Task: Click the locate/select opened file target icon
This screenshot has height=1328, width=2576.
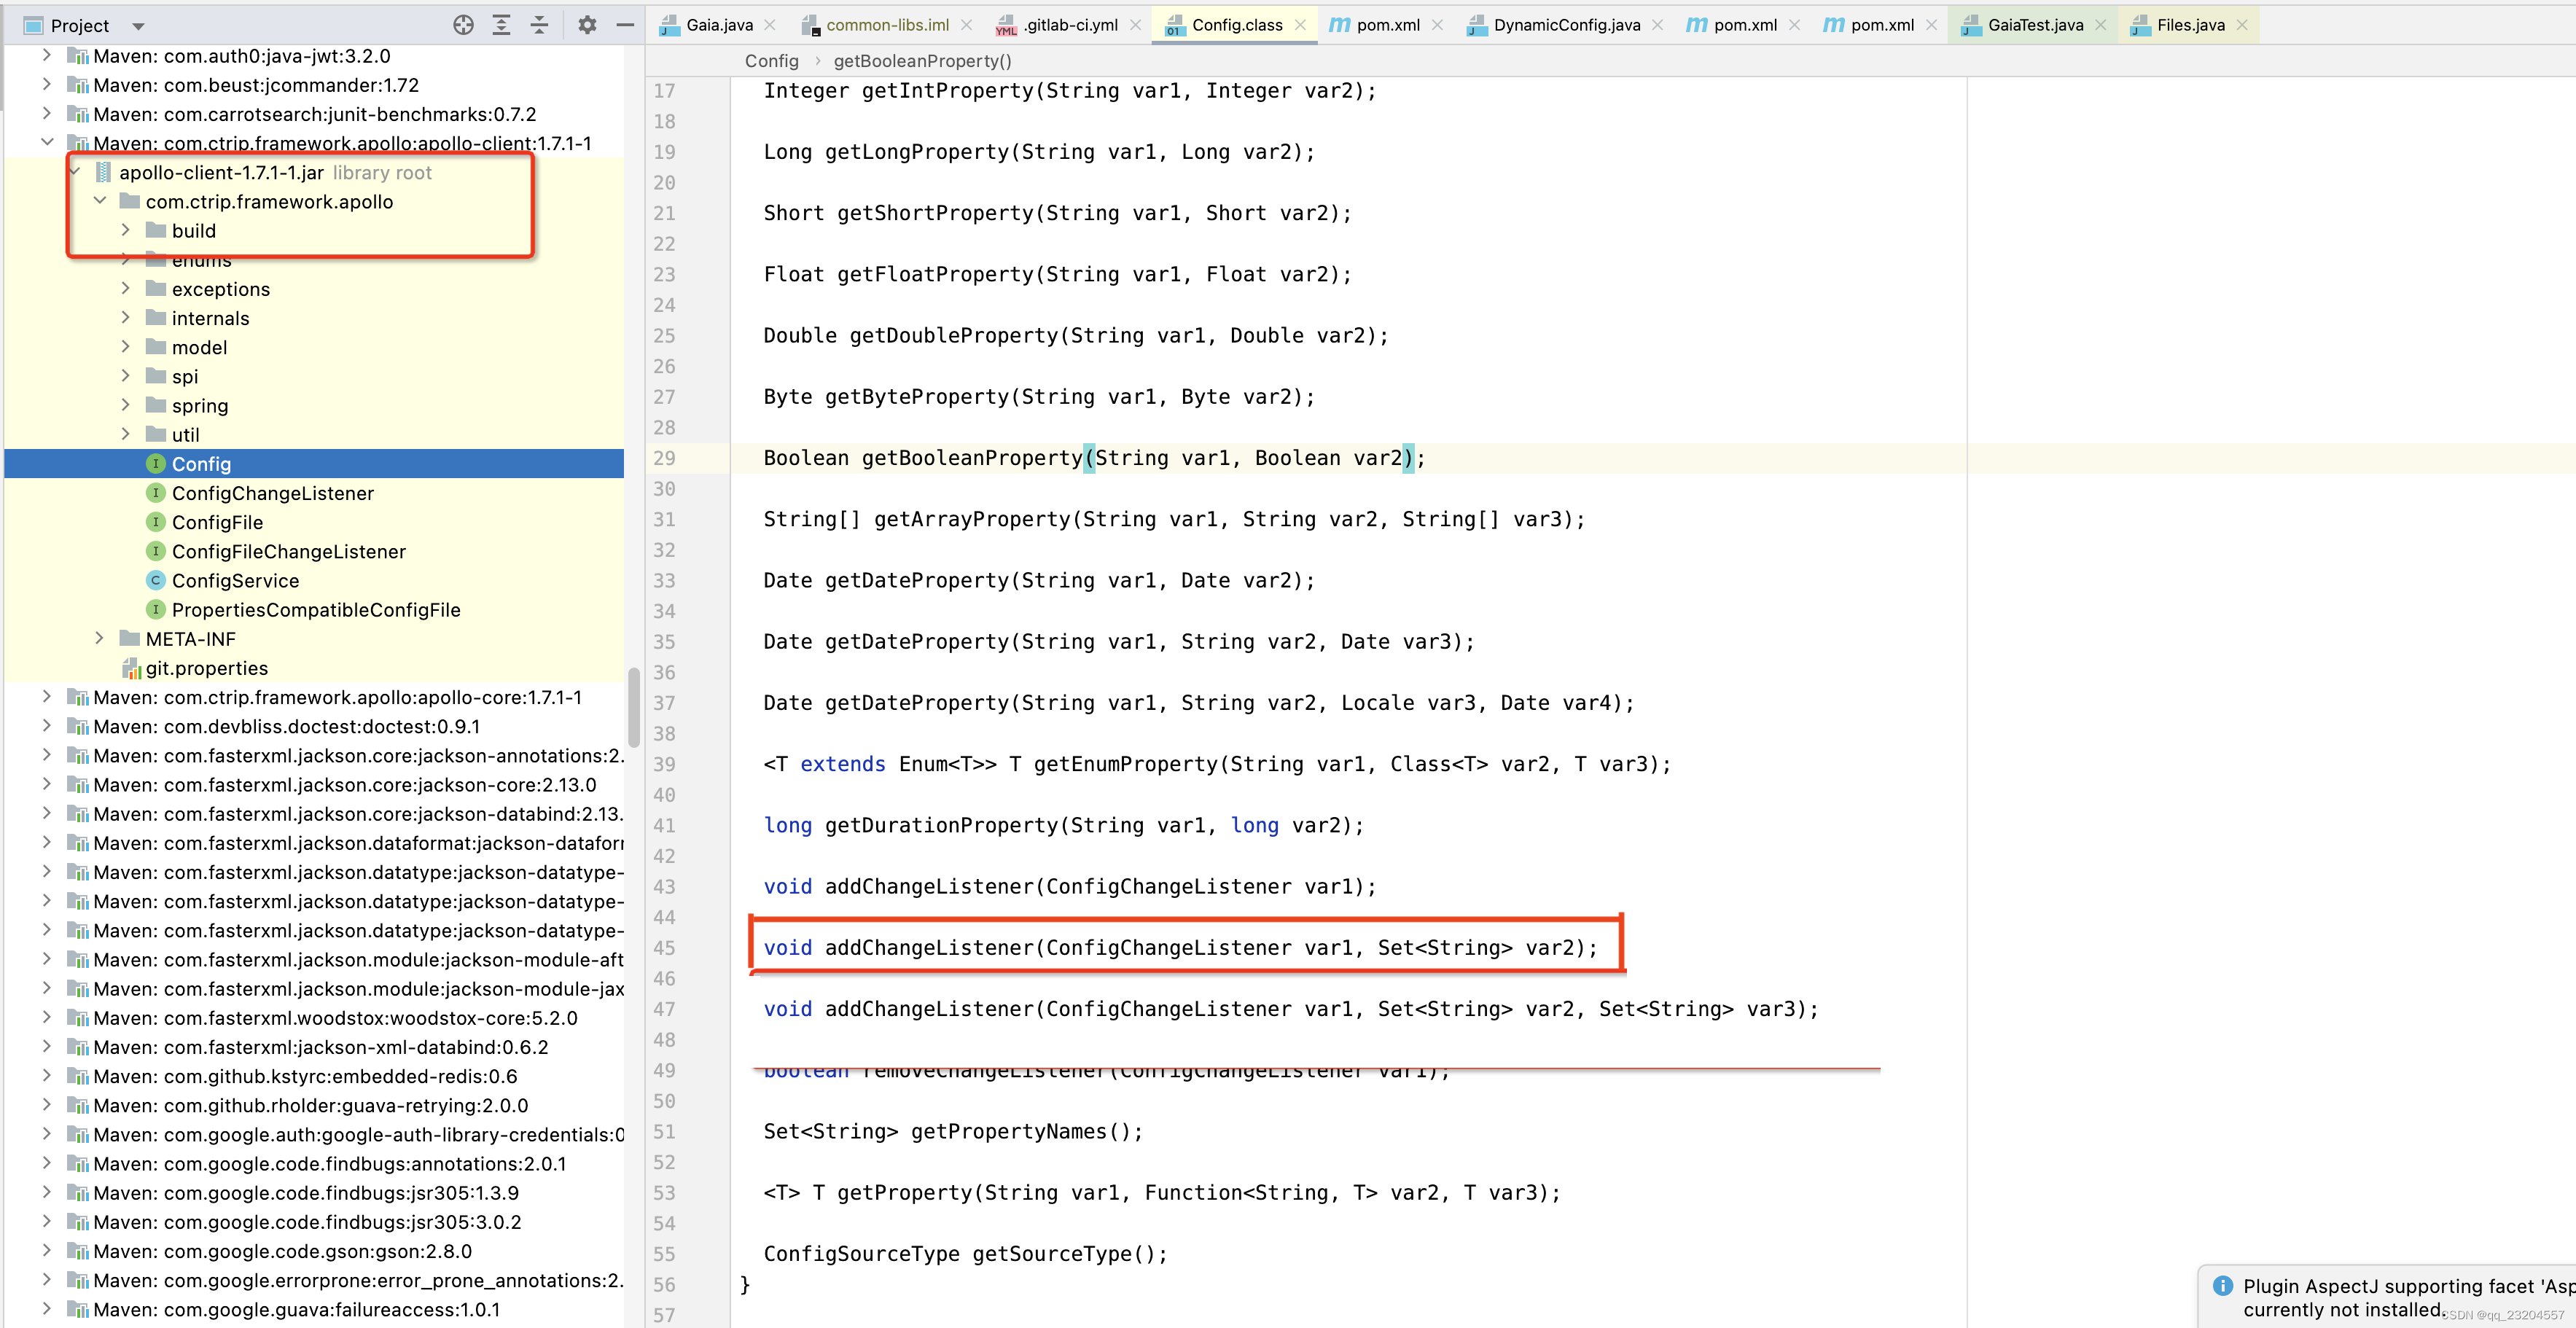Action: 463,25
